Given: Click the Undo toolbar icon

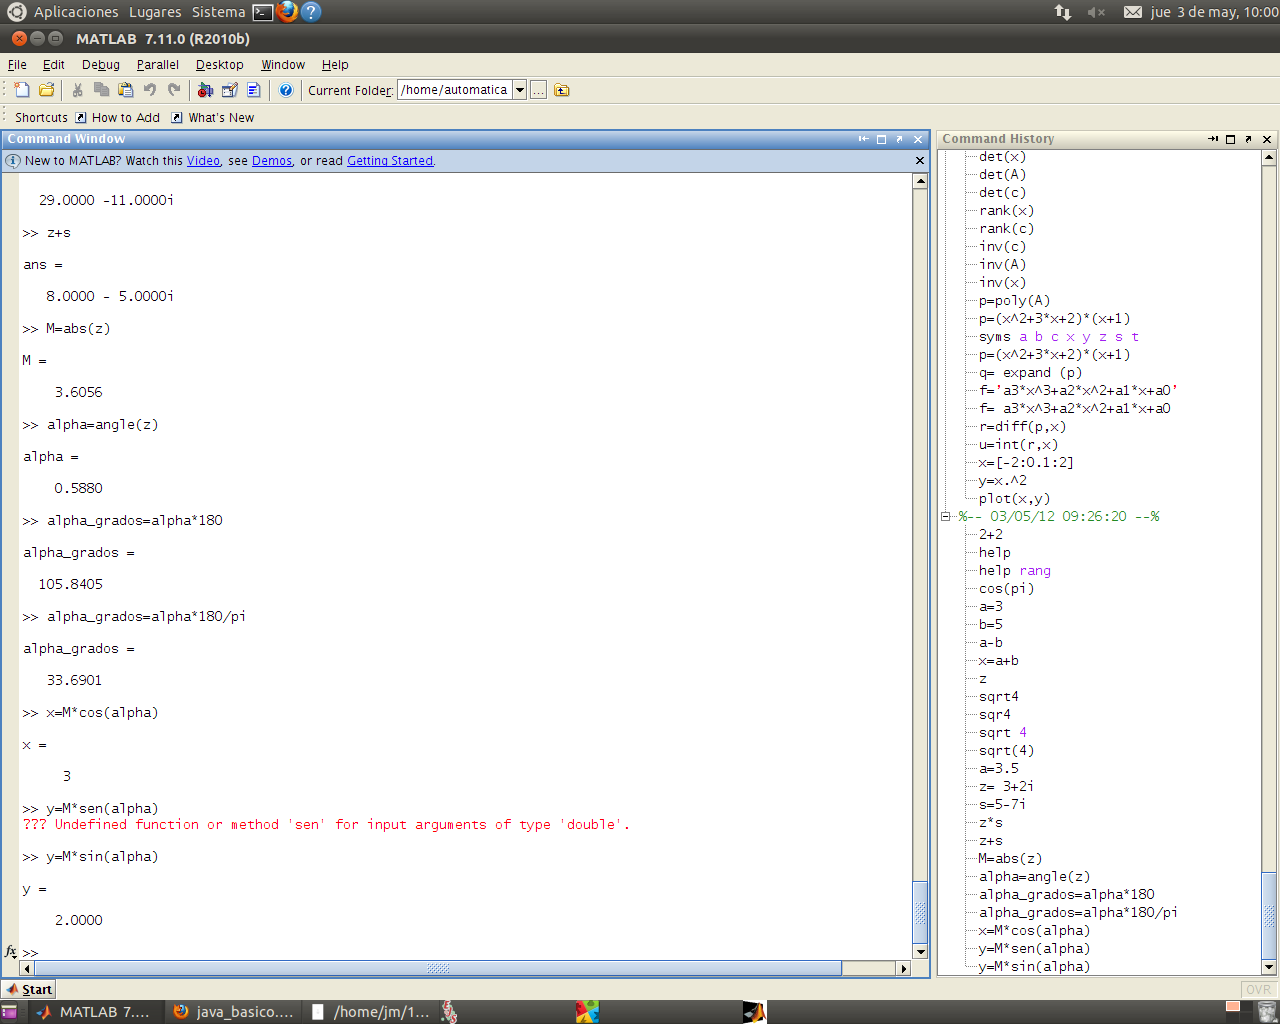Looking at the screenshot, I should pos(148,90).
